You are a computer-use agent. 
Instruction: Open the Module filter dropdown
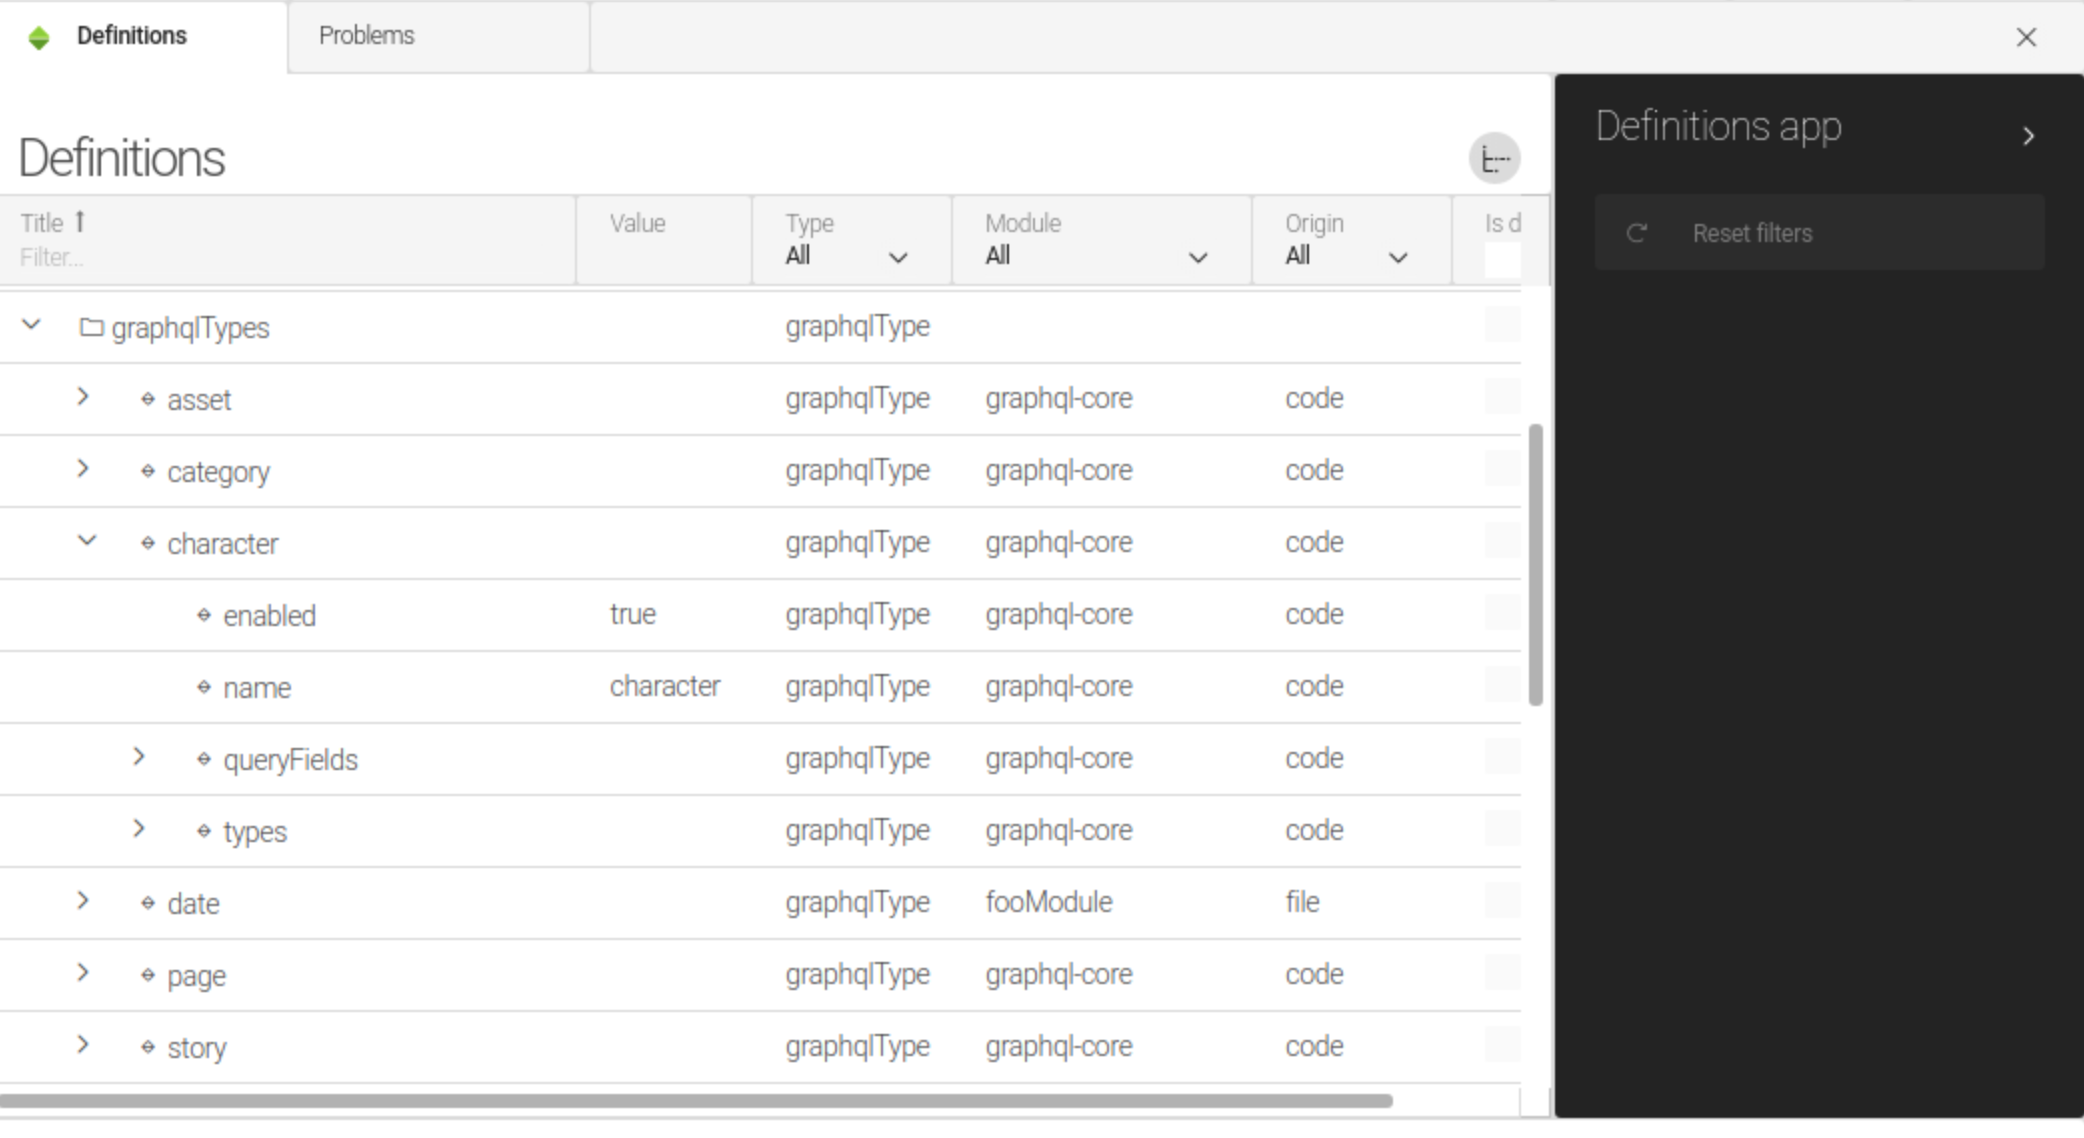(1198, 256)
